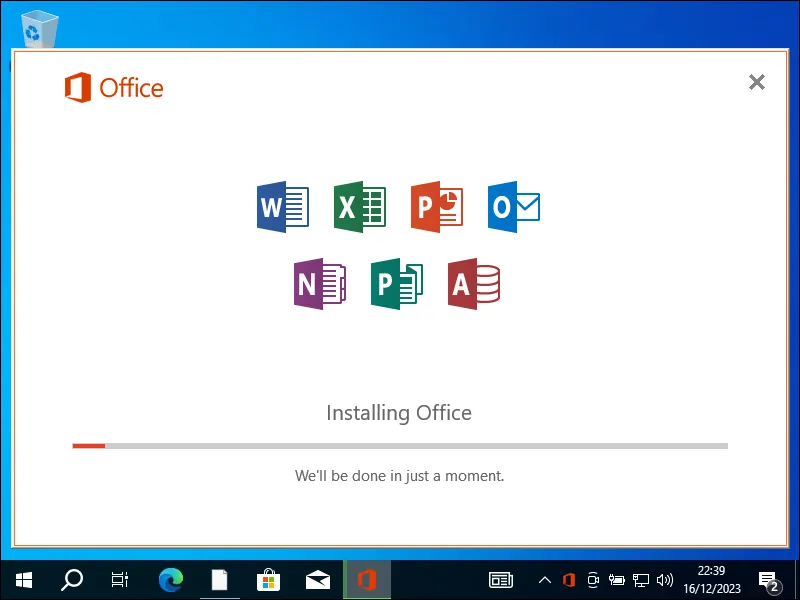Open the Start menu
The image size is (800, 600).
pos(22,580)
